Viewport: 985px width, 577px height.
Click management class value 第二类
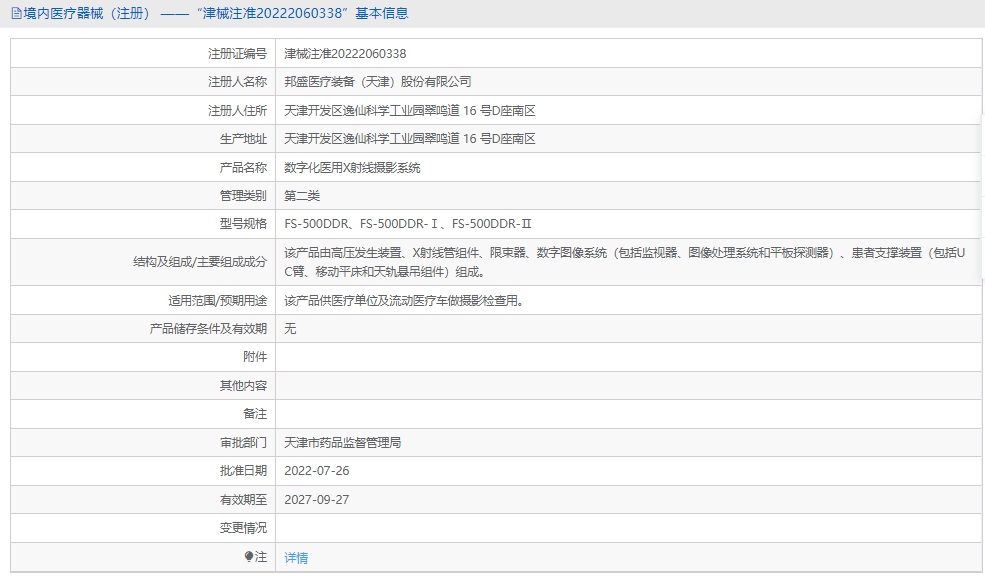click(302, 196)
